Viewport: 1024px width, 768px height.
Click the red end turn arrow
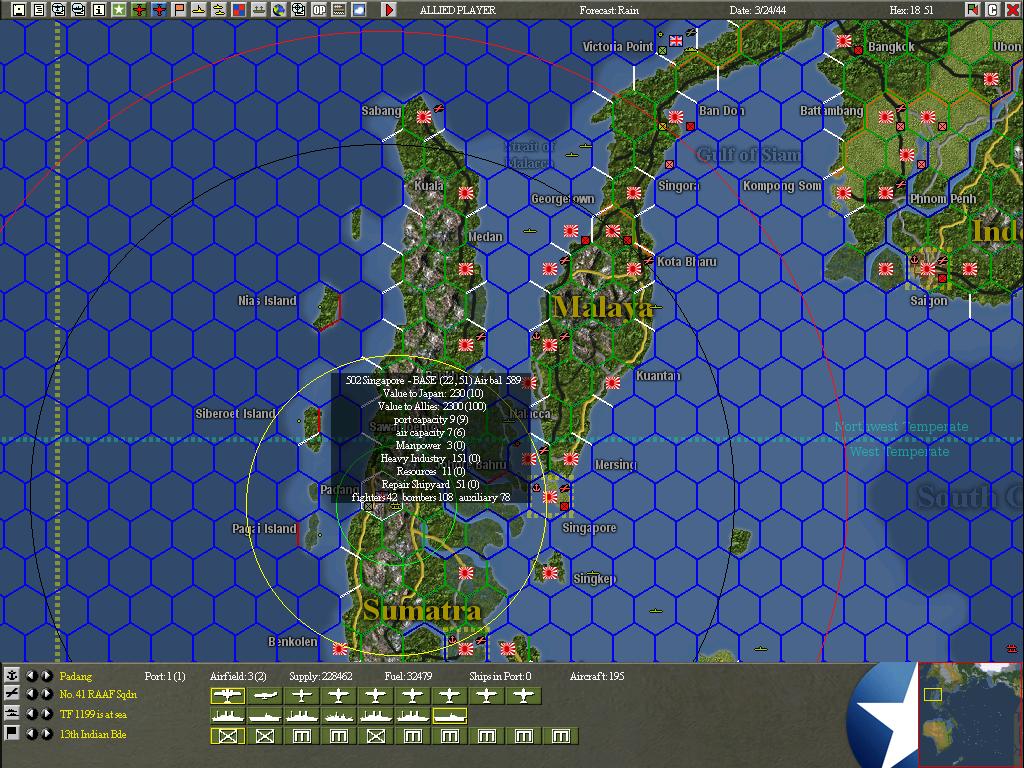(x=389, y=9)
